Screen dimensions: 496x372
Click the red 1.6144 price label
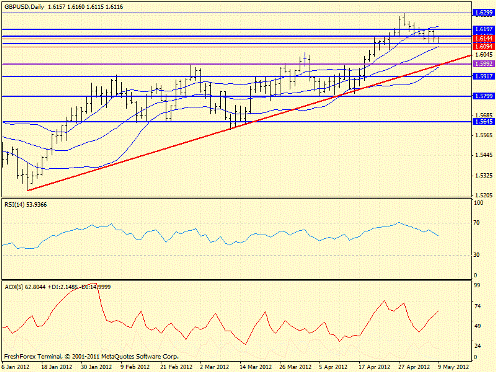483,39
